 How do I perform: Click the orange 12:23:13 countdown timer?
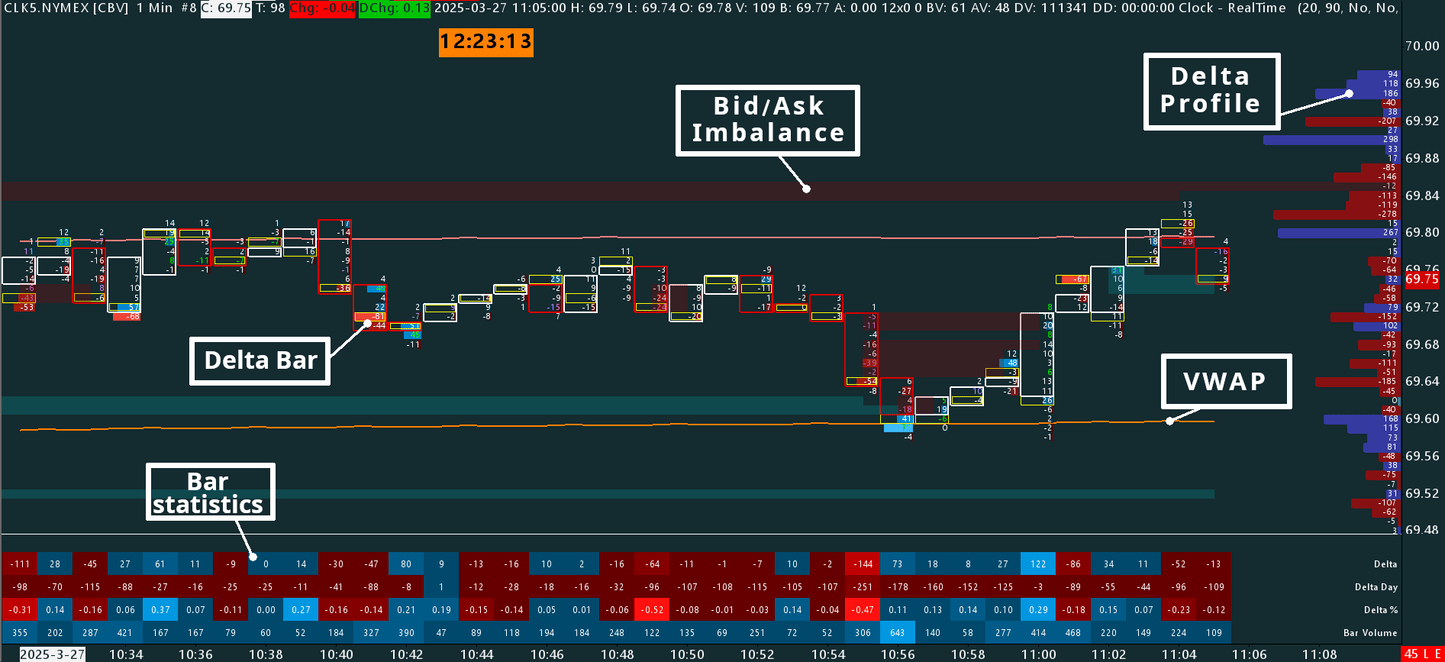click(x=485, y=42)
